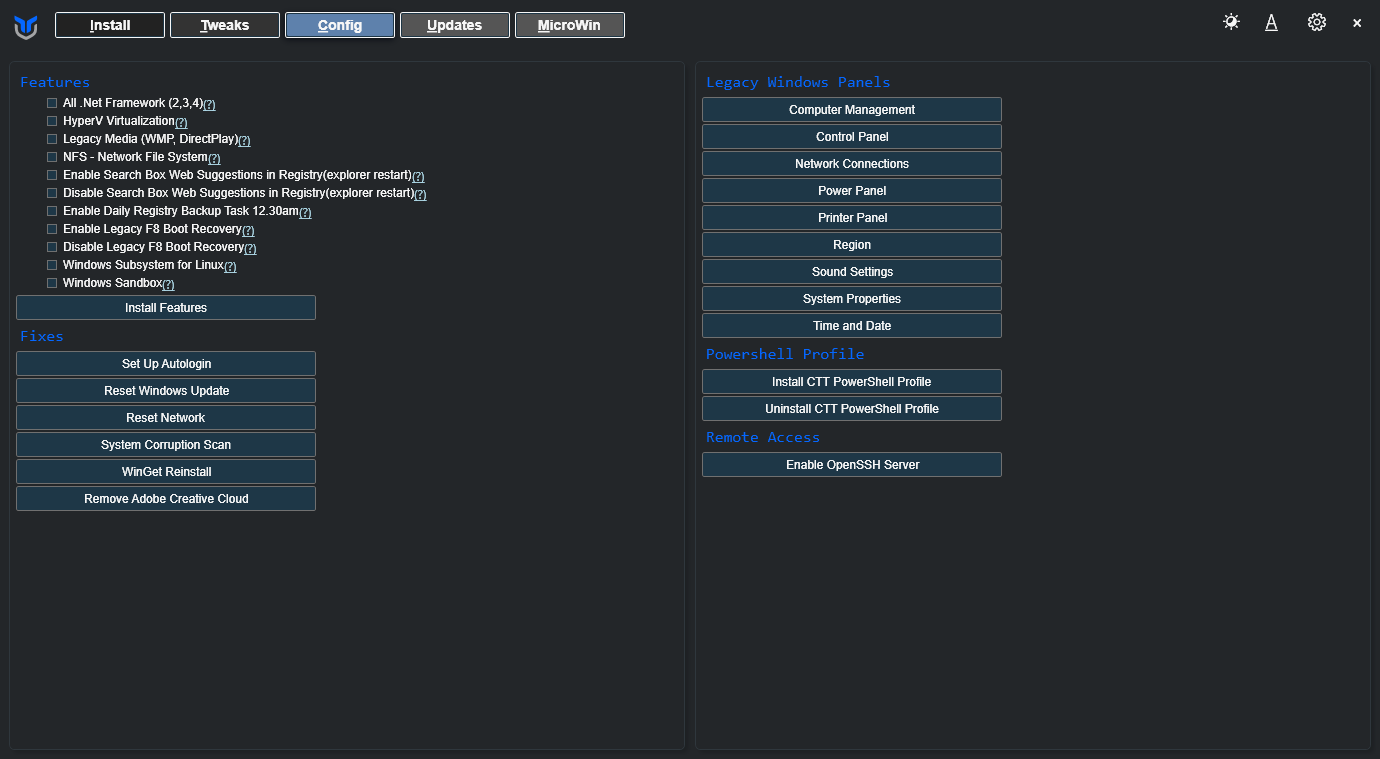Open the Control Panel legacy panel
Image resolution: width=1380 pixels, height=759 pixels.
851,137
